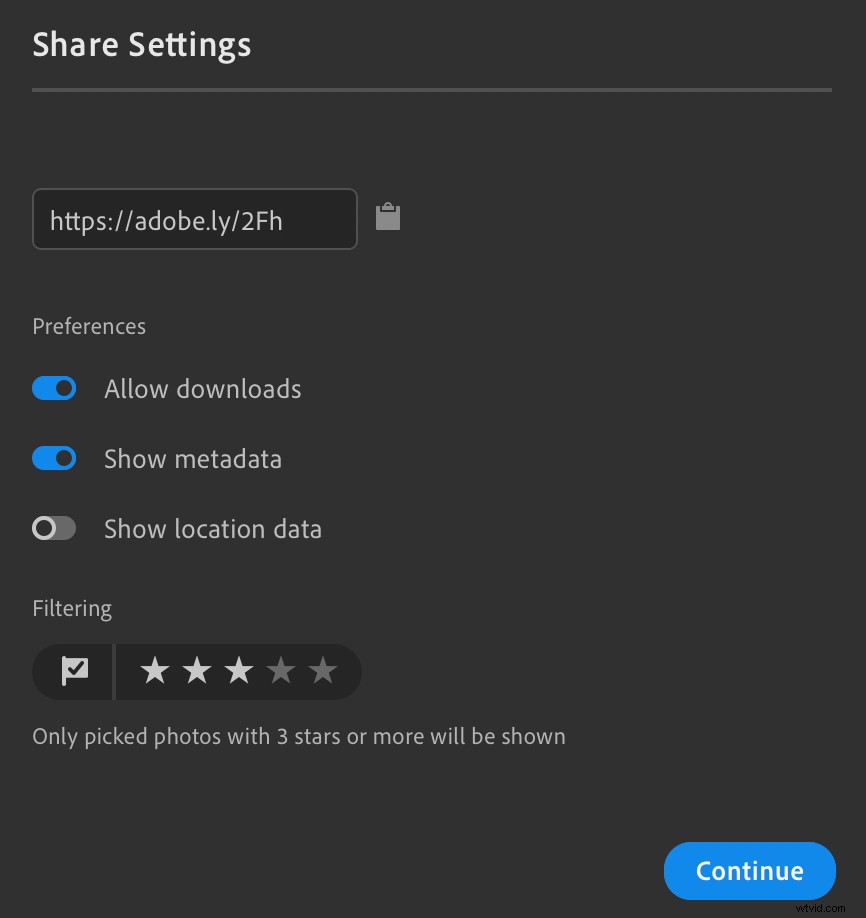
Task: Click the picked photos description text
Action: pyautogui.click(x=298, y=736)
